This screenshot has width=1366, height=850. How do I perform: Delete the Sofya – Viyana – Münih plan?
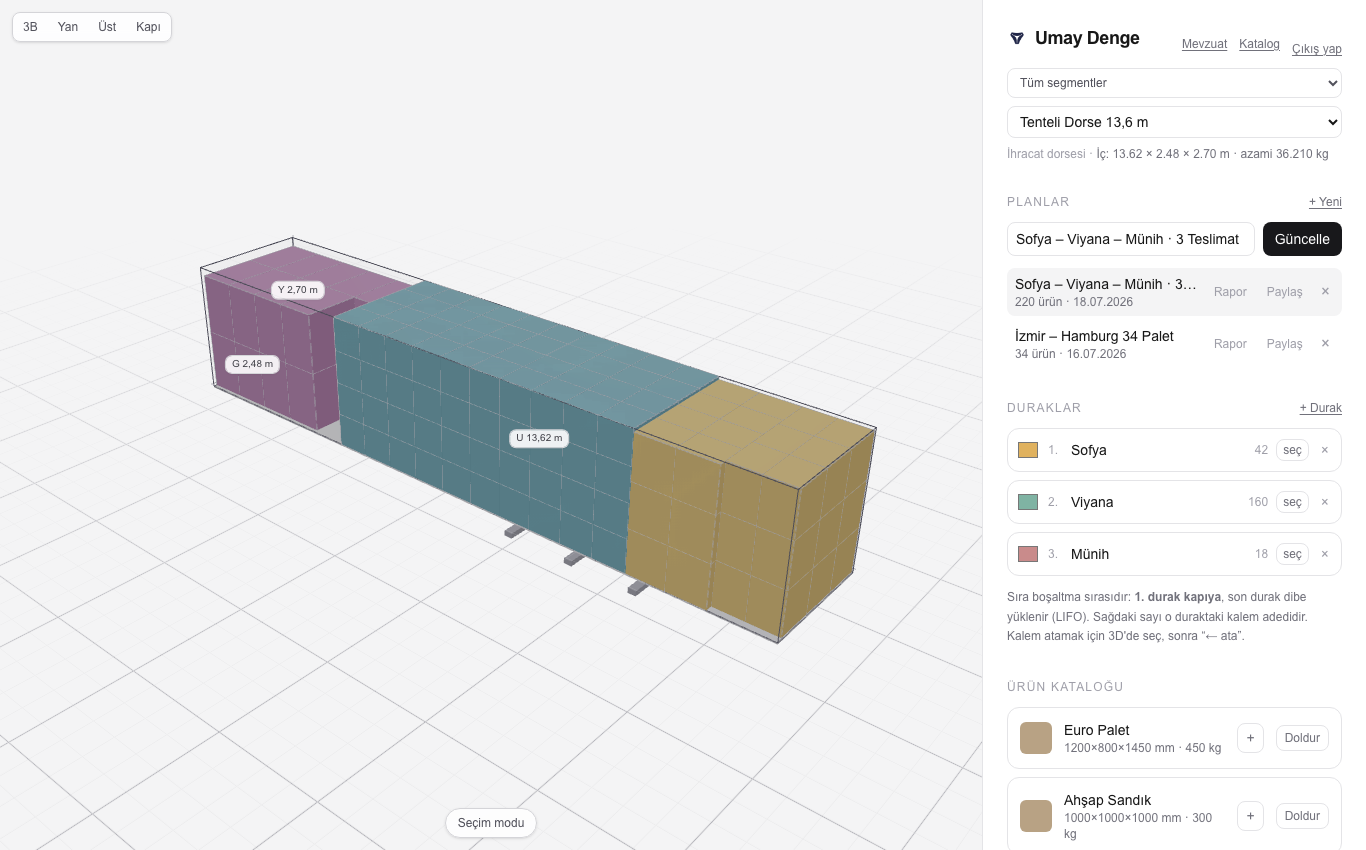pyautogui.click(x=1325, y=292)
